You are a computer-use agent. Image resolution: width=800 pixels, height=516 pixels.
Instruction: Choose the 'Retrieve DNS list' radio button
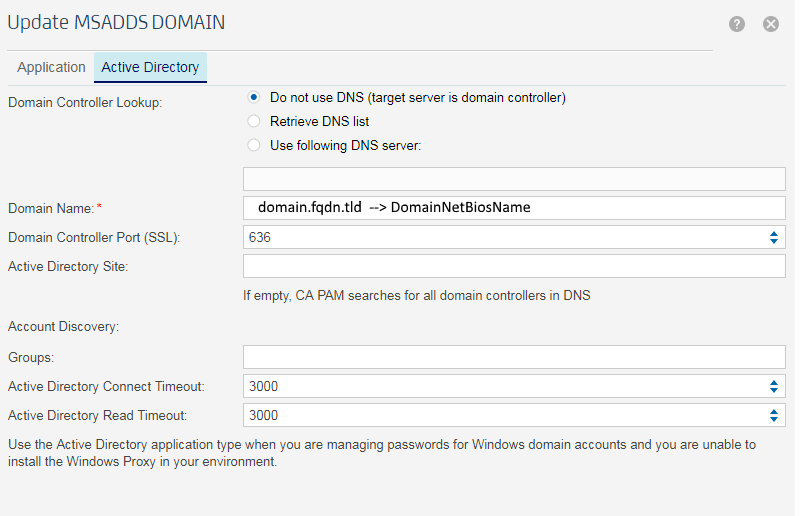(254, 121)
